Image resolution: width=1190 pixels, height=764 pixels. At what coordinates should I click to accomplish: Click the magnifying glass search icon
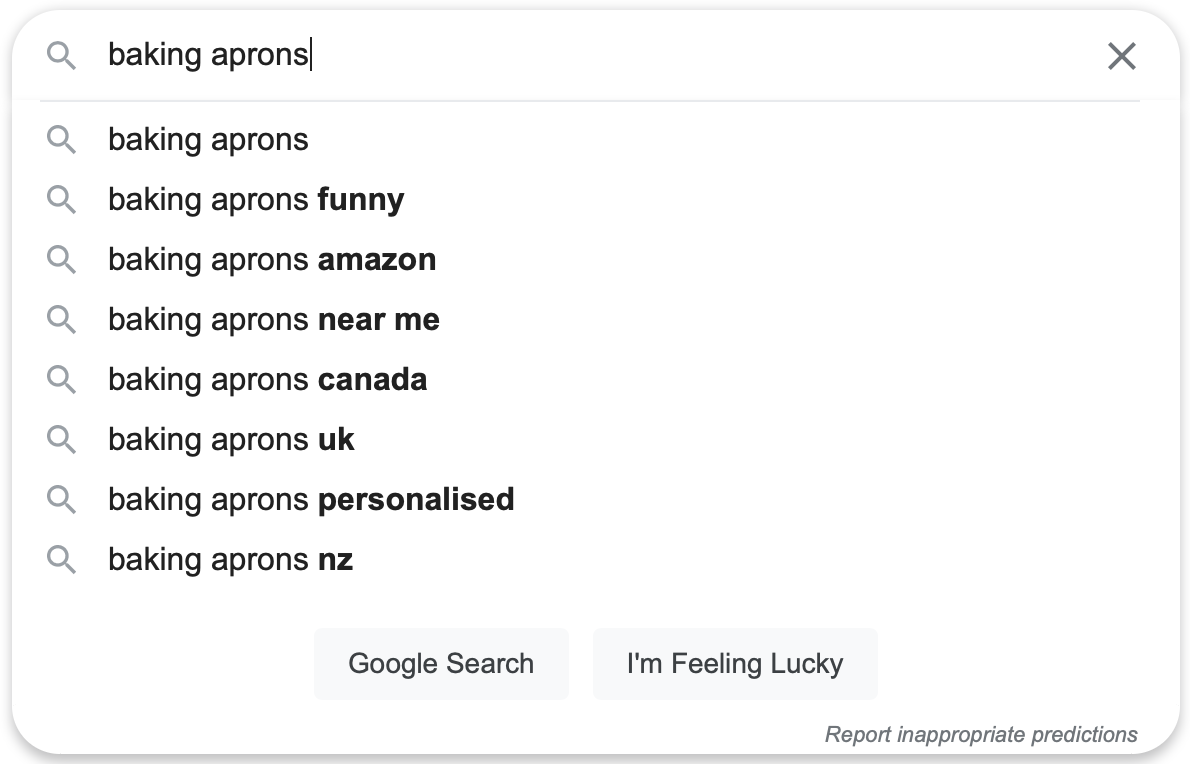[x=62, y=56]
